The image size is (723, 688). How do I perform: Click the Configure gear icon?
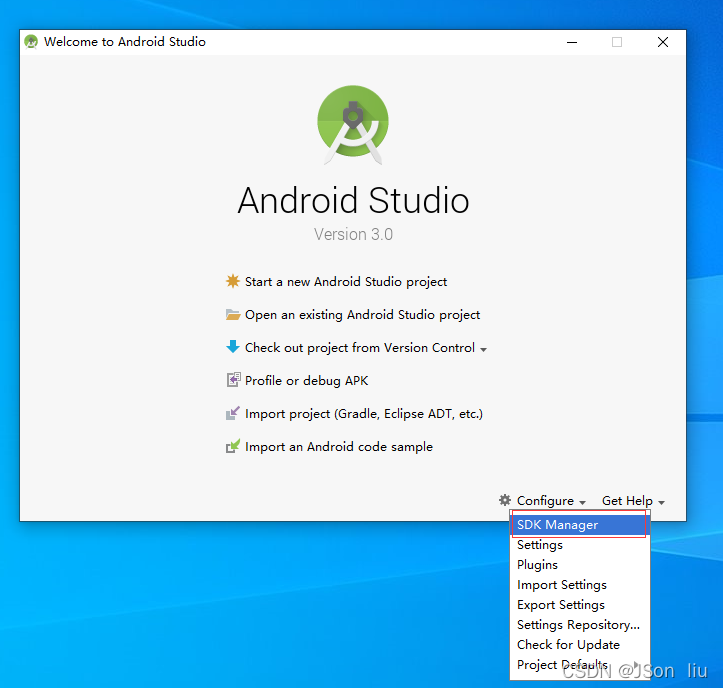tap(505, 500)
